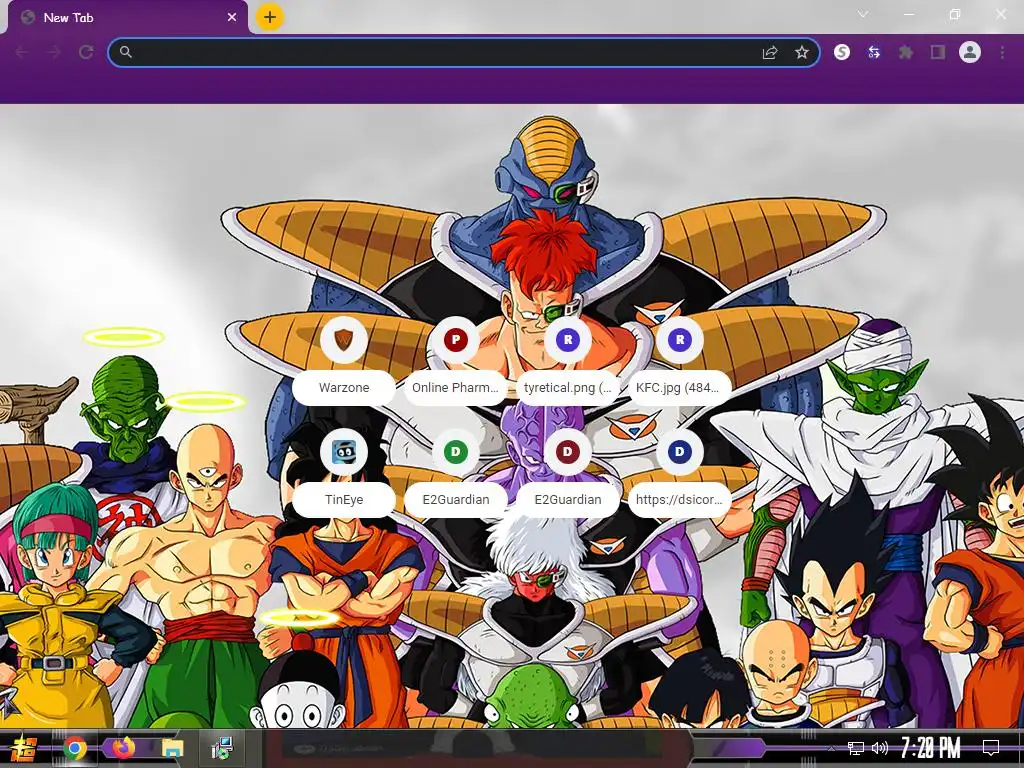Screen dimensions: 1024x768
Task: Open green E2Guardian shortcut icon
Action: [456, 452]
